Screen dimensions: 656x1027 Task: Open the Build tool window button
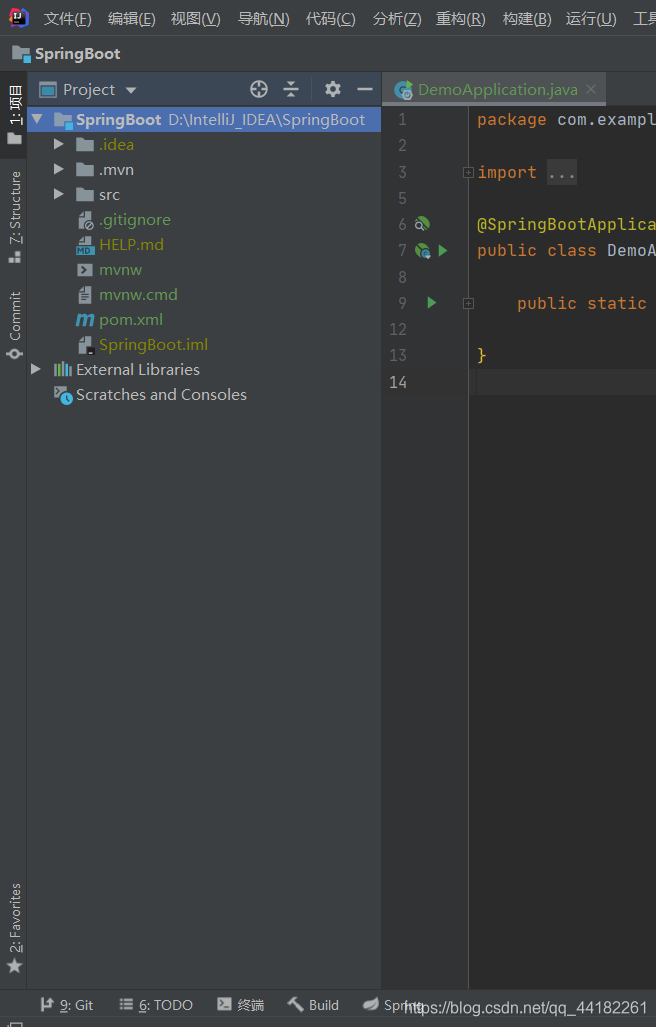pos(313,1005)
